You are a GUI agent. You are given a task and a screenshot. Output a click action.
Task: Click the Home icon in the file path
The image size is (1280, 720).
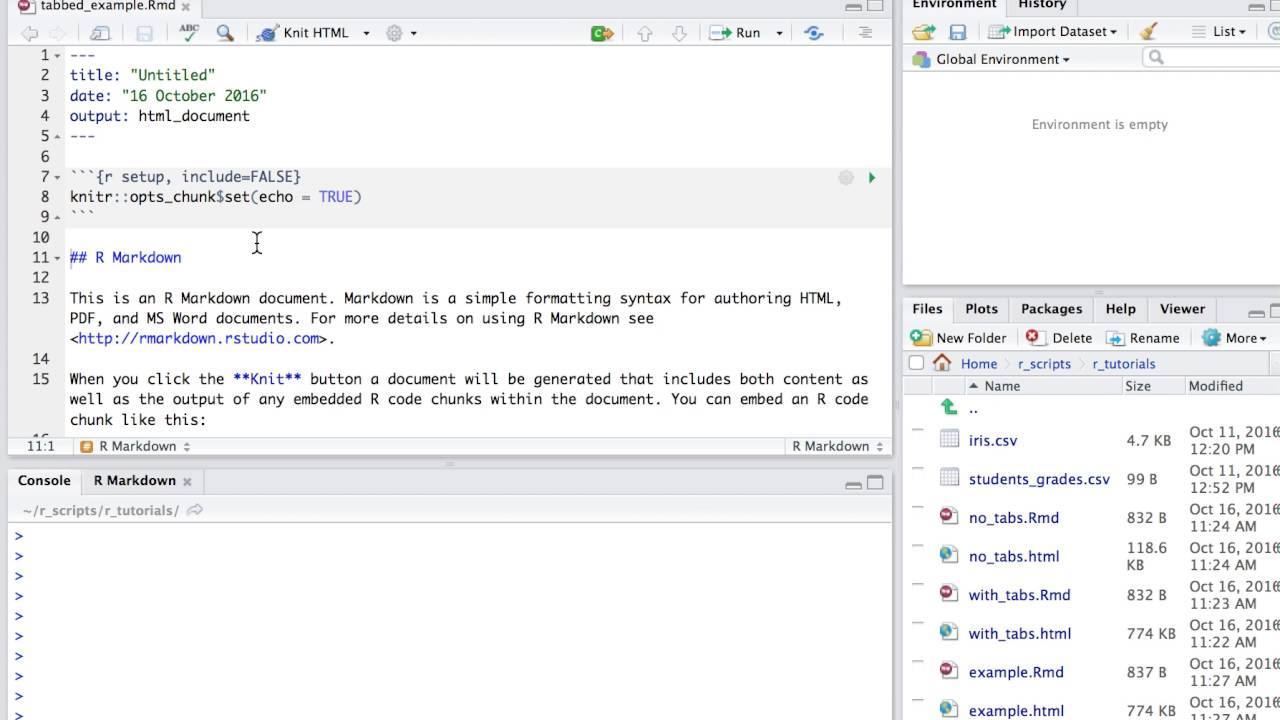(x=942, y=364)
